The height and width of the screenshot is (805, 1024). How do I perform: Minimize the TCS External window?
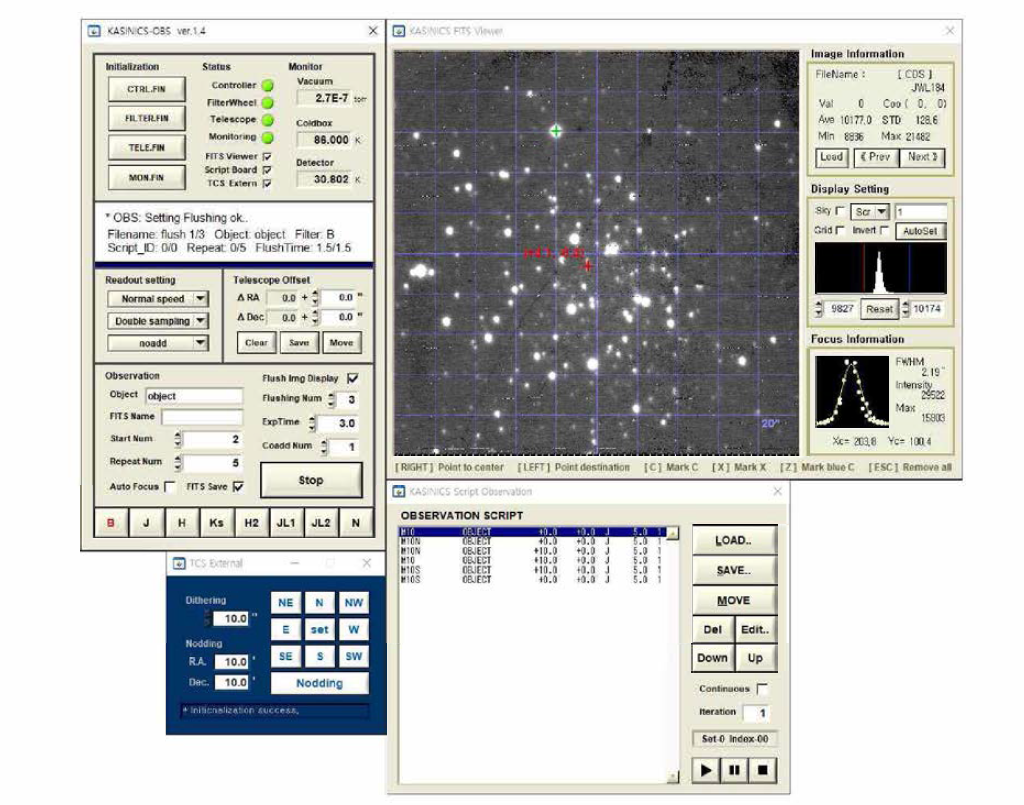[x=295, y=563]
